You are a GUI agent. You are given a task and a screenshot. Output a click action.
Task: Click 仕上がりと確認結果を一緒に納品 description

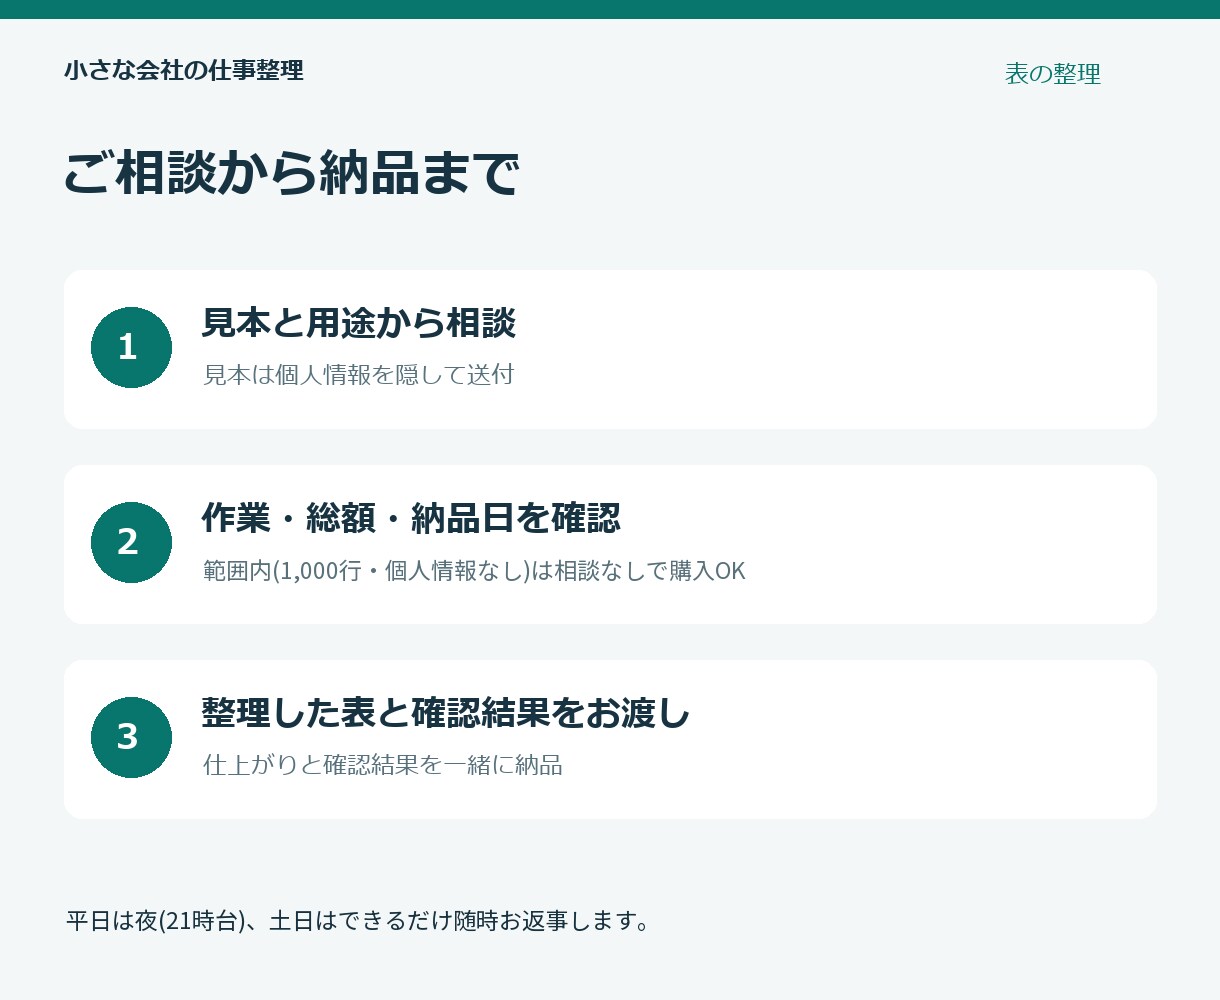[x=383, y=765]
